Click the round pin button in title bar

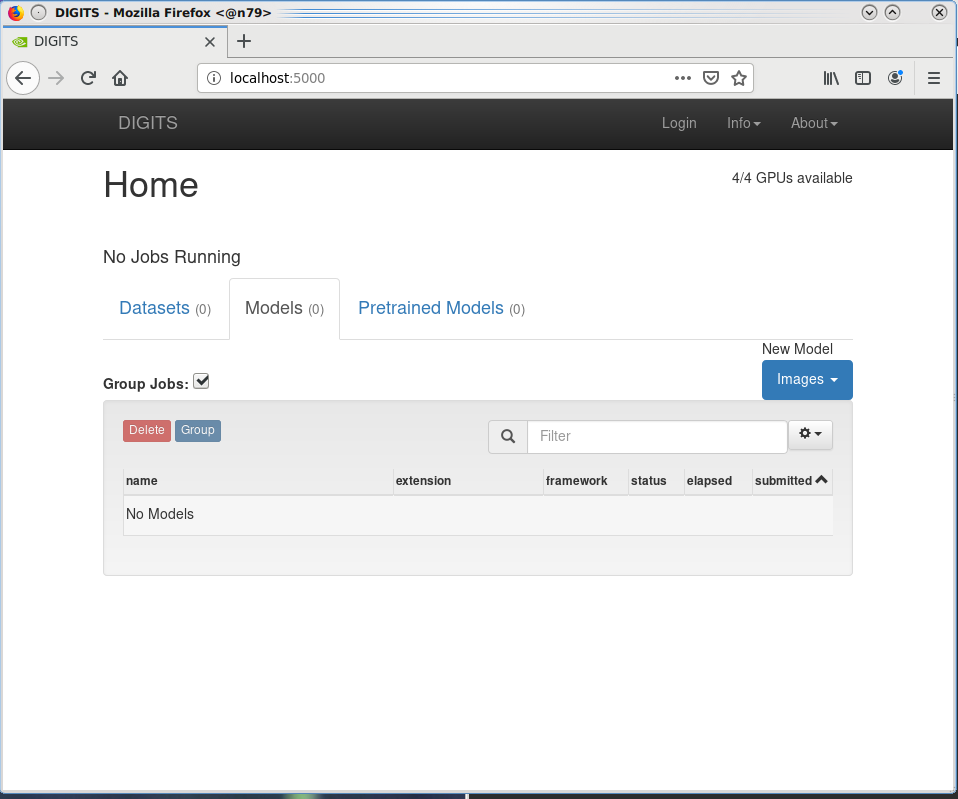[38, 12]
